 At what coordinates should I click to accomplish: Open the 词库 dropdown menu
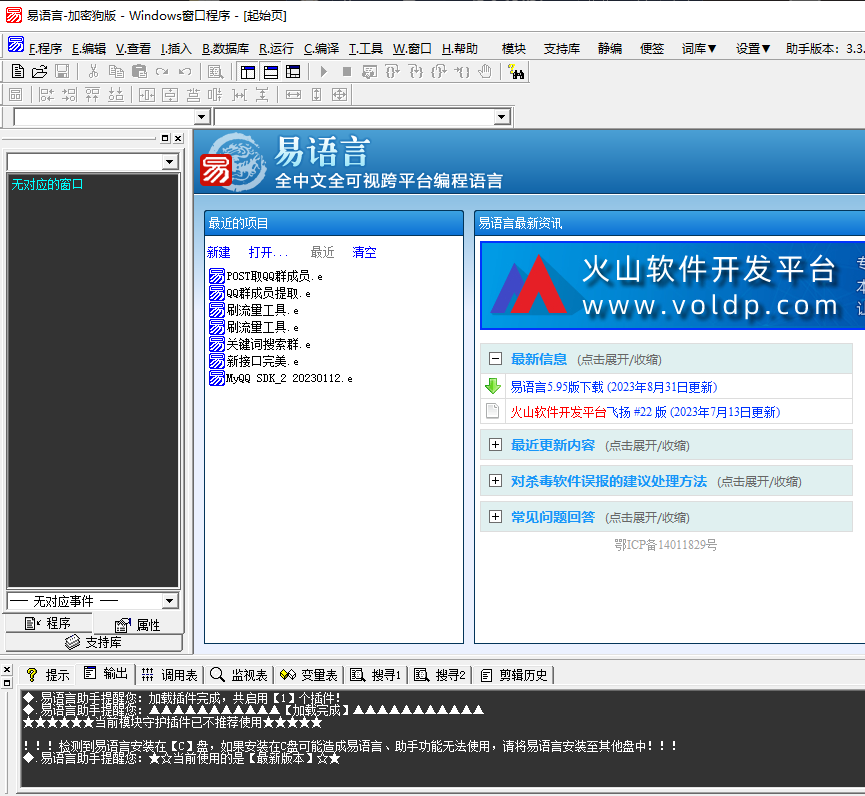point(699,49)
